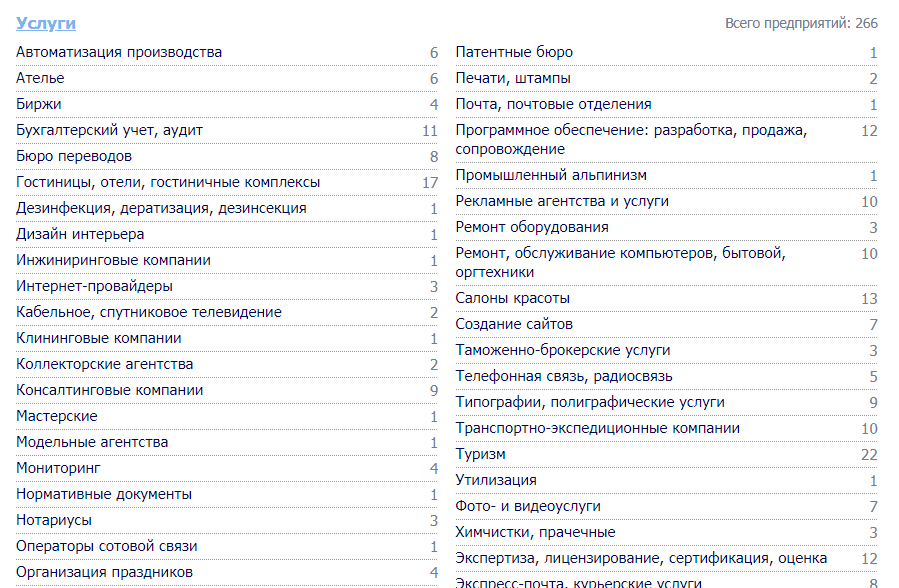The image size is (899, 588).
Task: Open Создание сайтов category
Action: coord(514,324)
